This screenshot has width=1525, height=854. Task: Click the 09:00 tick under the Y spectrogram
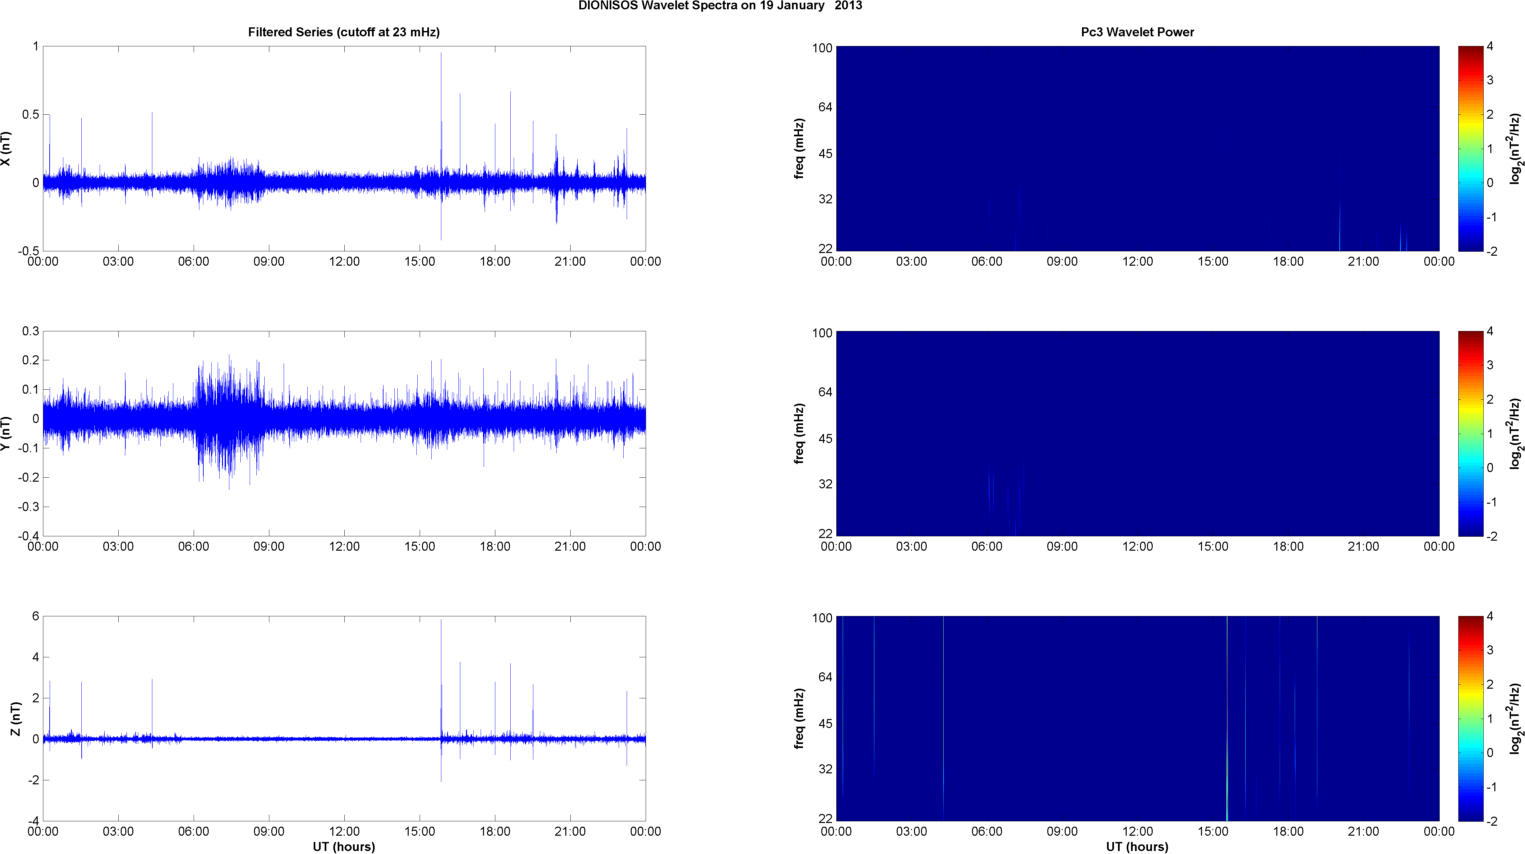[1062, 547]
